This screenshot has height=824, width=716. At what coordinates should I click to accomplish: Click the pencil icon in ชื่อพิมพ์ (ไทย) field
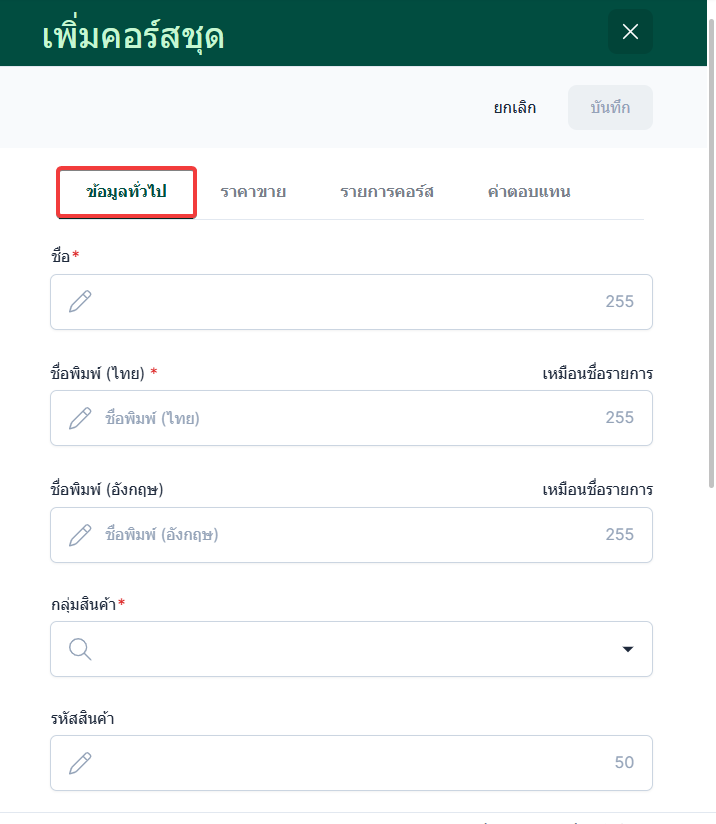(80, 418)
